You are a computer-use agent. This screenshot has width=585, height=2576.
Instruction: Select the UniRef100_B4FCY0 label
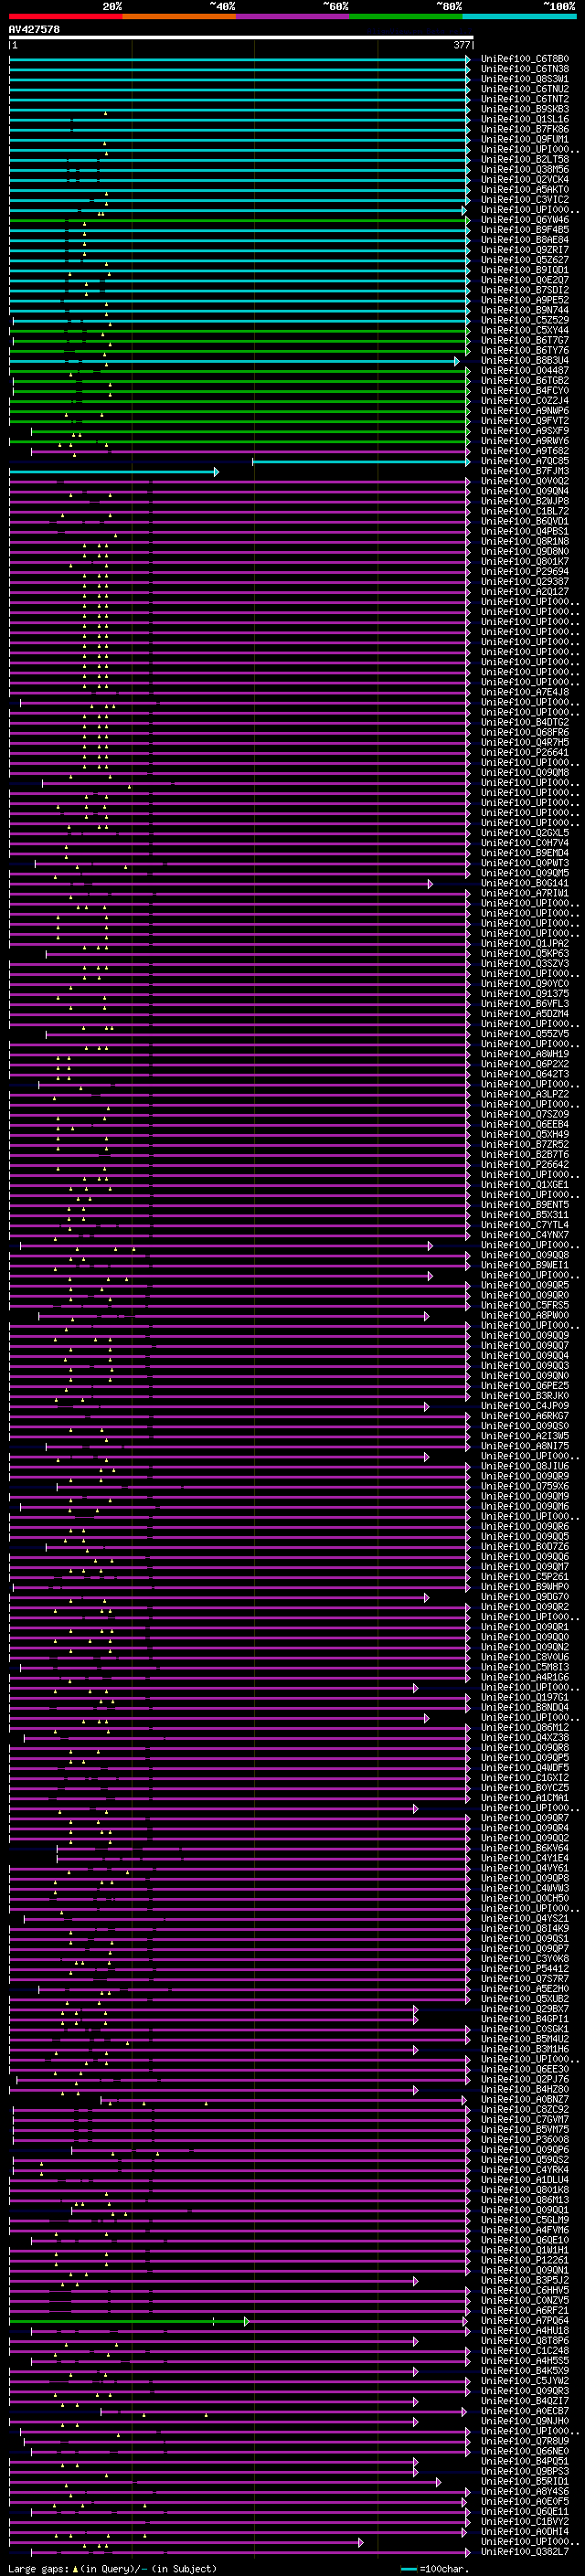click(x=525, y=390)
